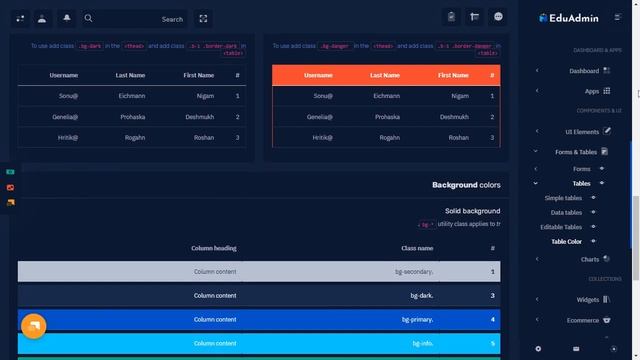Open the Apps menu label
This screenshot has height=360, width=640.
click(x=591, y=91)
